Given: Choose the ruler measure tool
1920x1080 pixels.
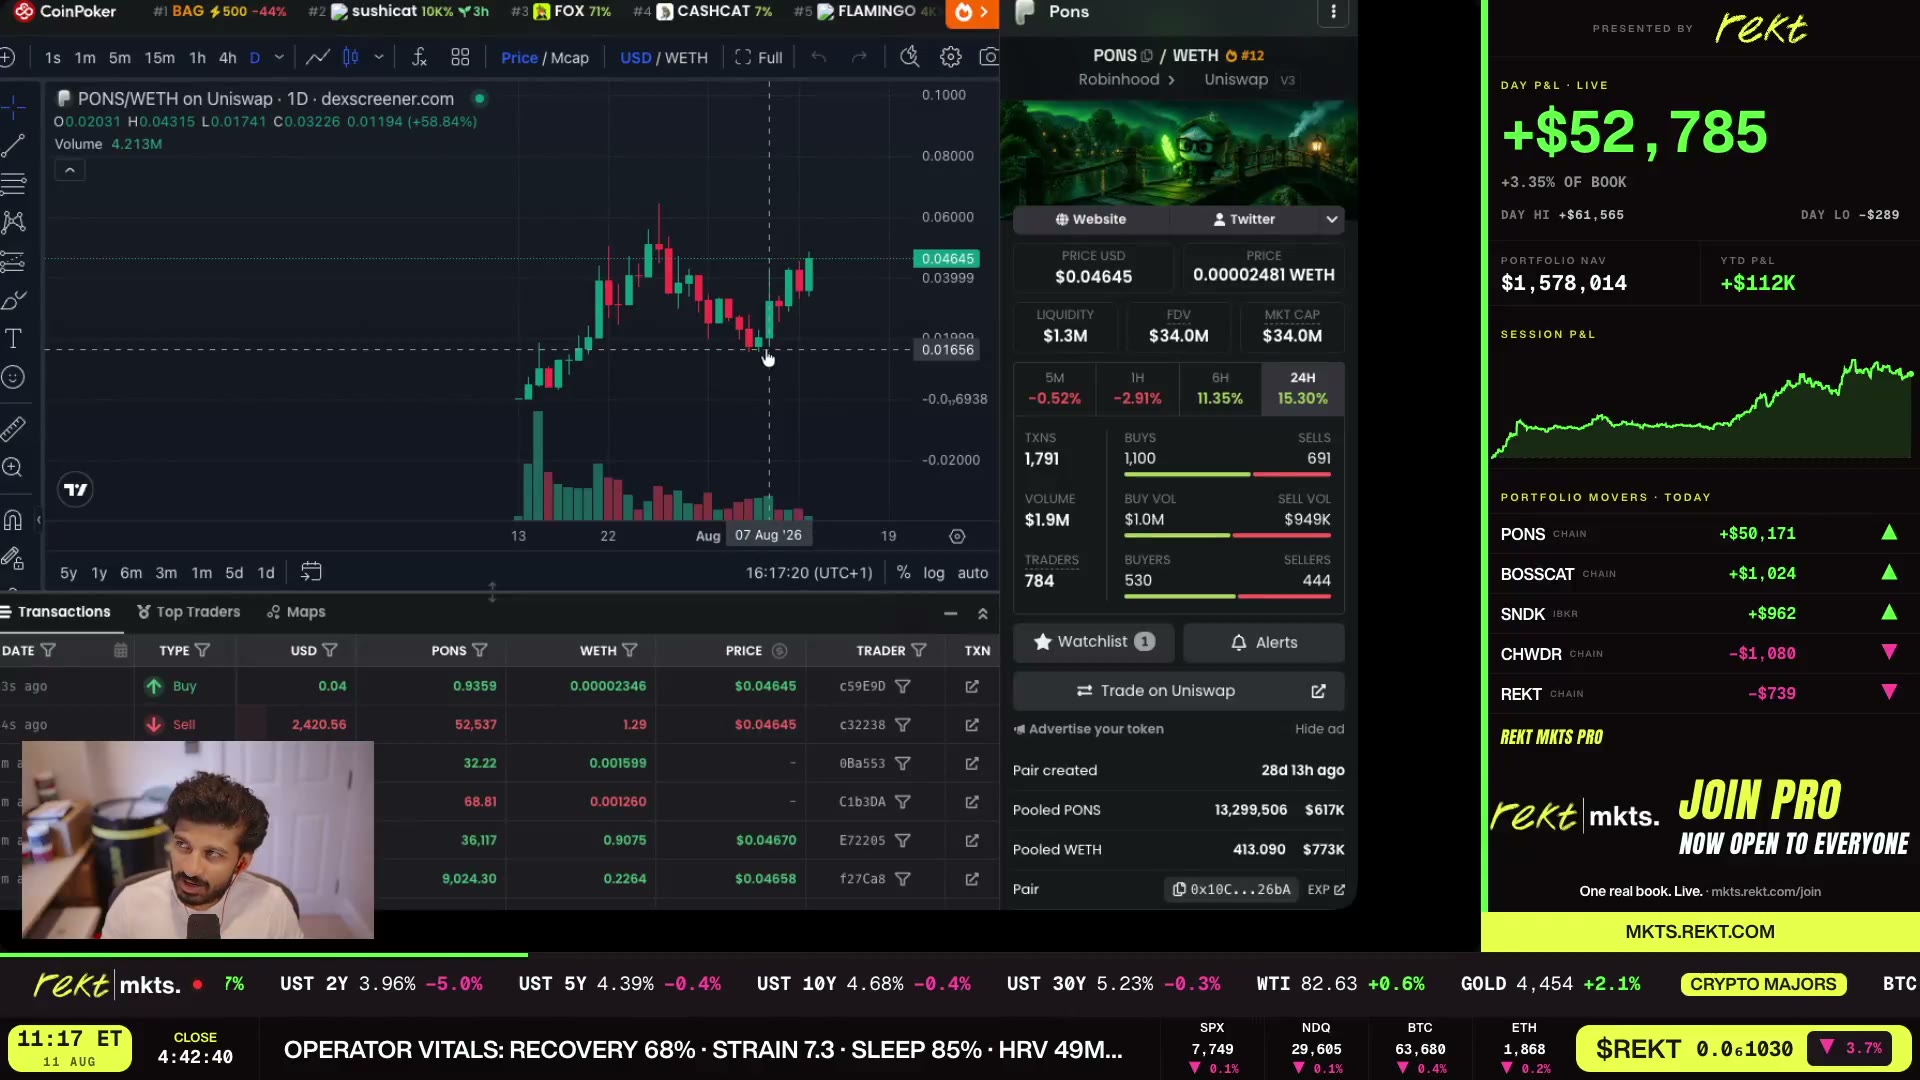Looking at the screenshot, I should [13, 429].
